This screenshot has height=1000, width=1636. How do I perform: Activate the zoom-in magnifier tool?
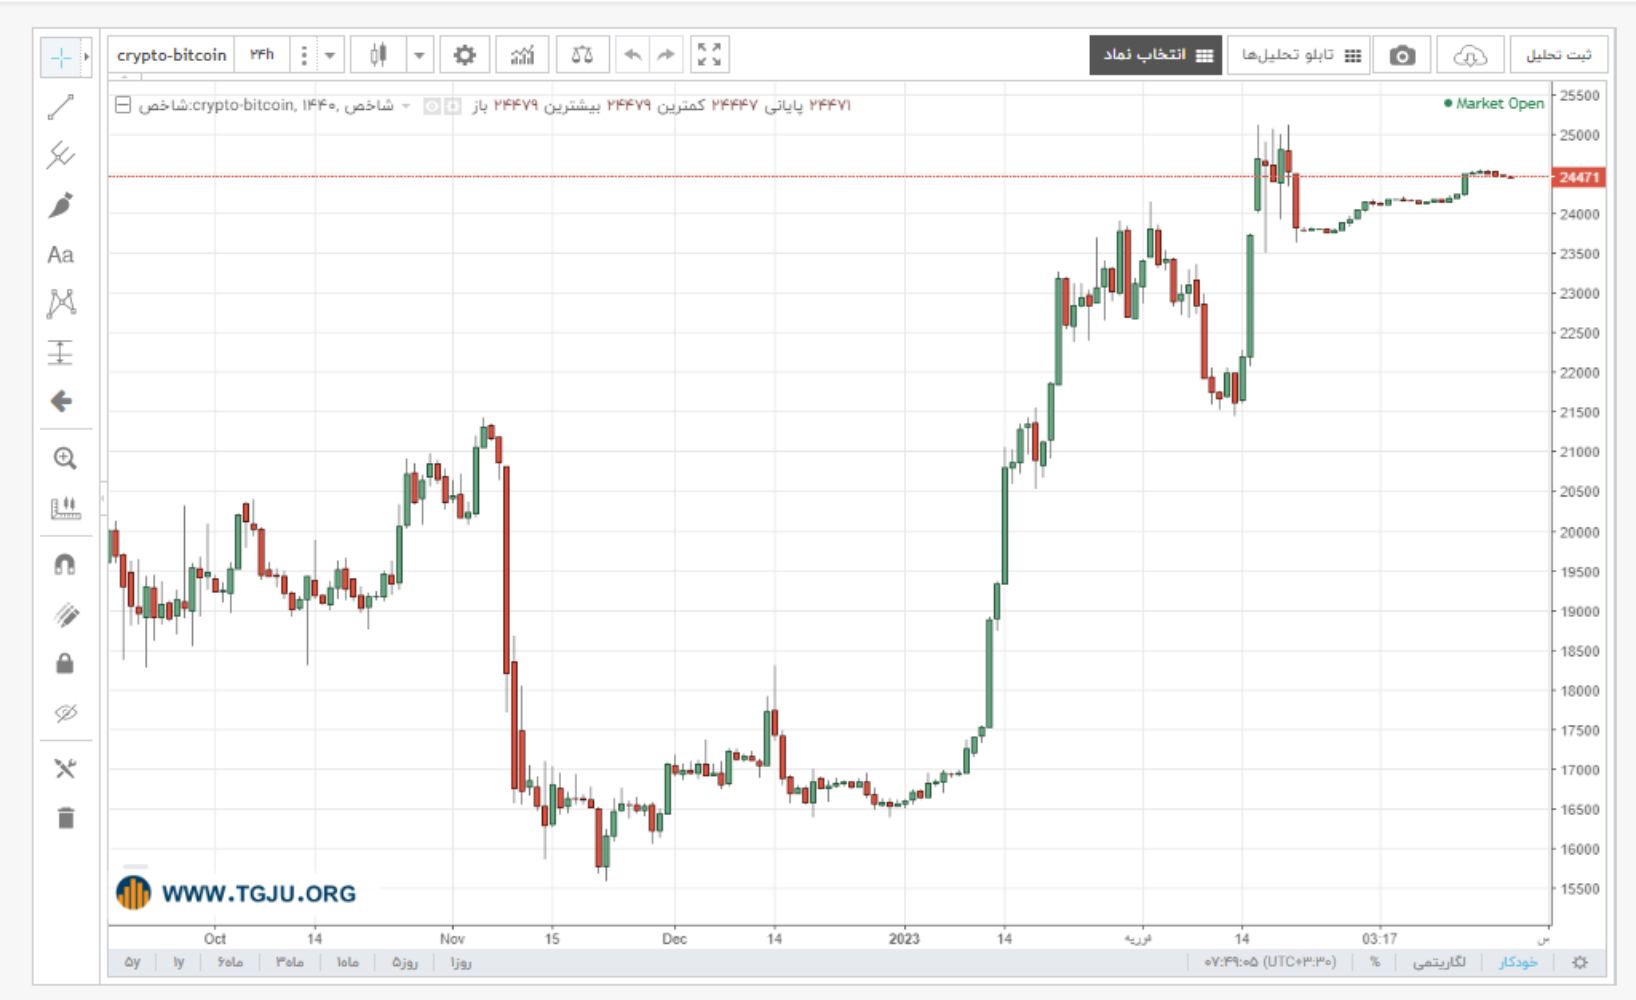pyautogui.click(x=65, y=458)
